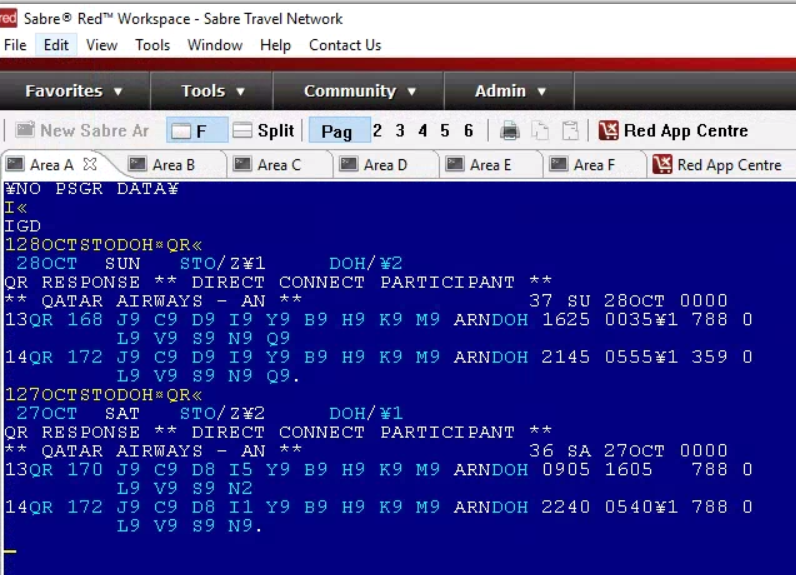Switch to Area C tab

point(270,165)
